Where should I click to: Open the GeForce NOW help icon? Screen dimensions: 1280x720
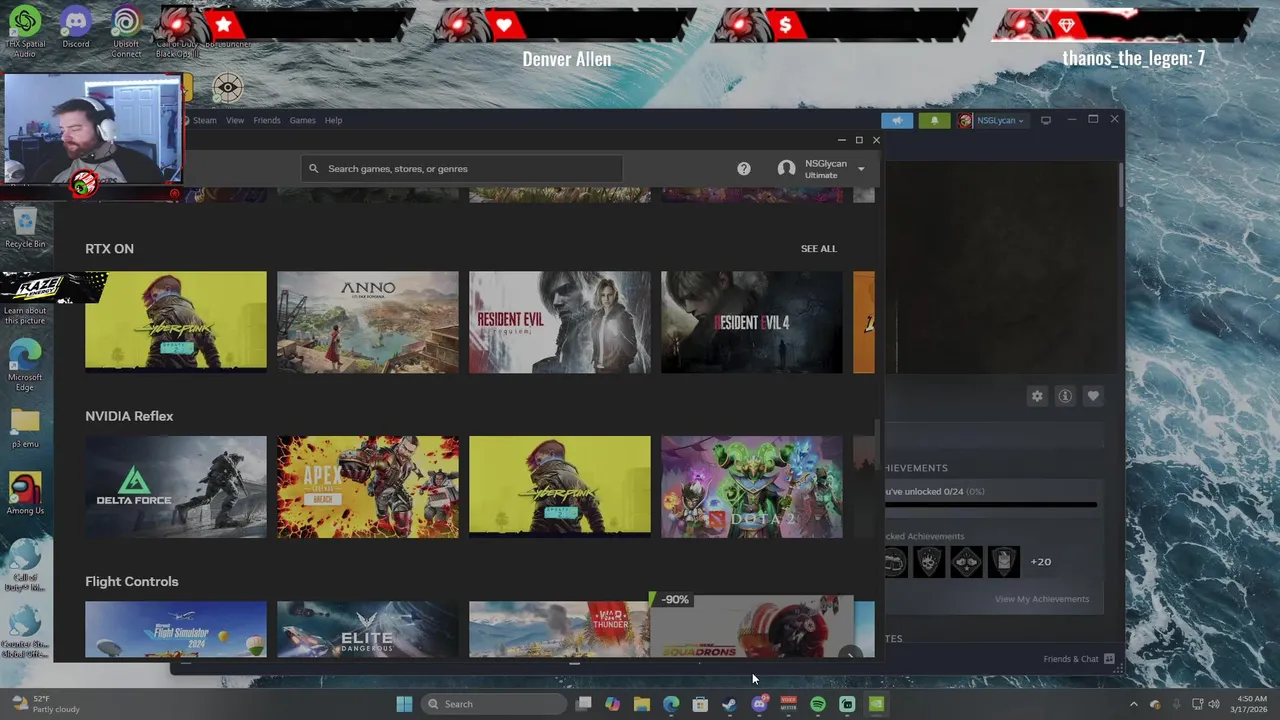pyautogui.click(x=744, y=169)
